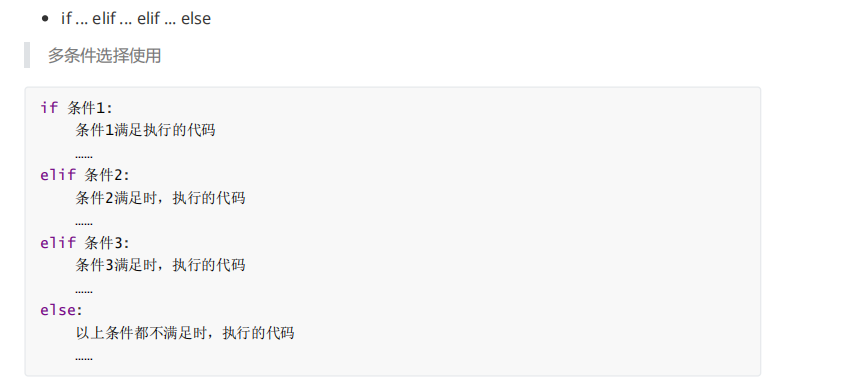The height and width of the screenshot is (388, 855).
Task: Click the ellipsis line under 条件3满足时,执行的代码
Action: pyautogui.click(x=84, y=290)
